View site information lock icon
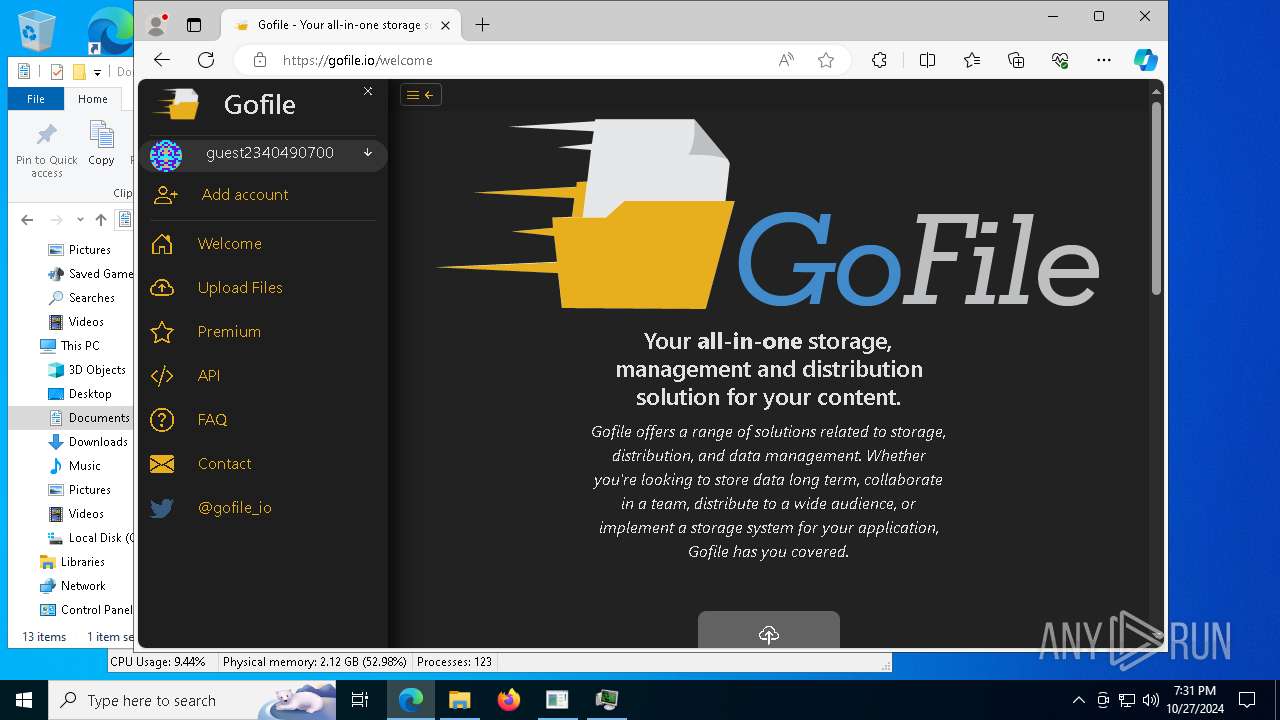1280x720 pixels. click(260, 60)
